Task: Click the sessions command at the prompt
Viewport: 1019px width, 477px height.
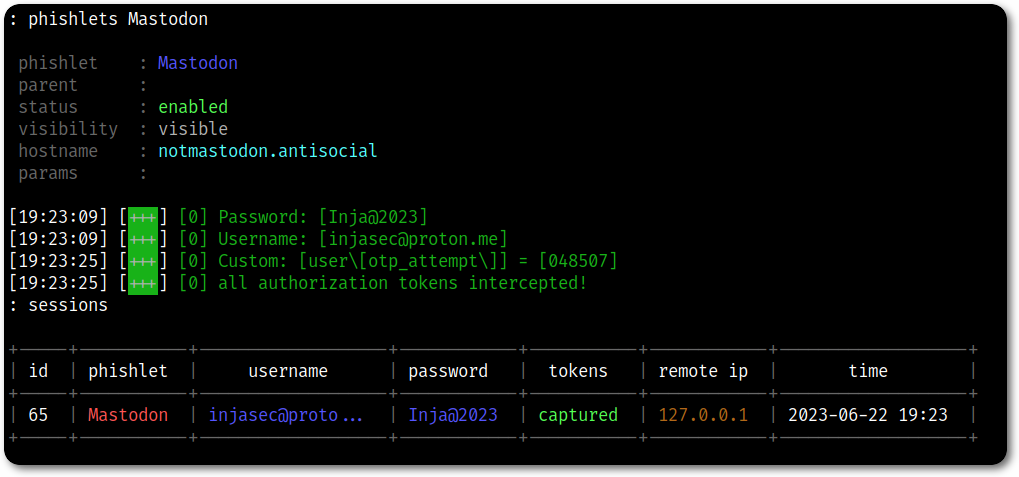Action: (68, 305)
